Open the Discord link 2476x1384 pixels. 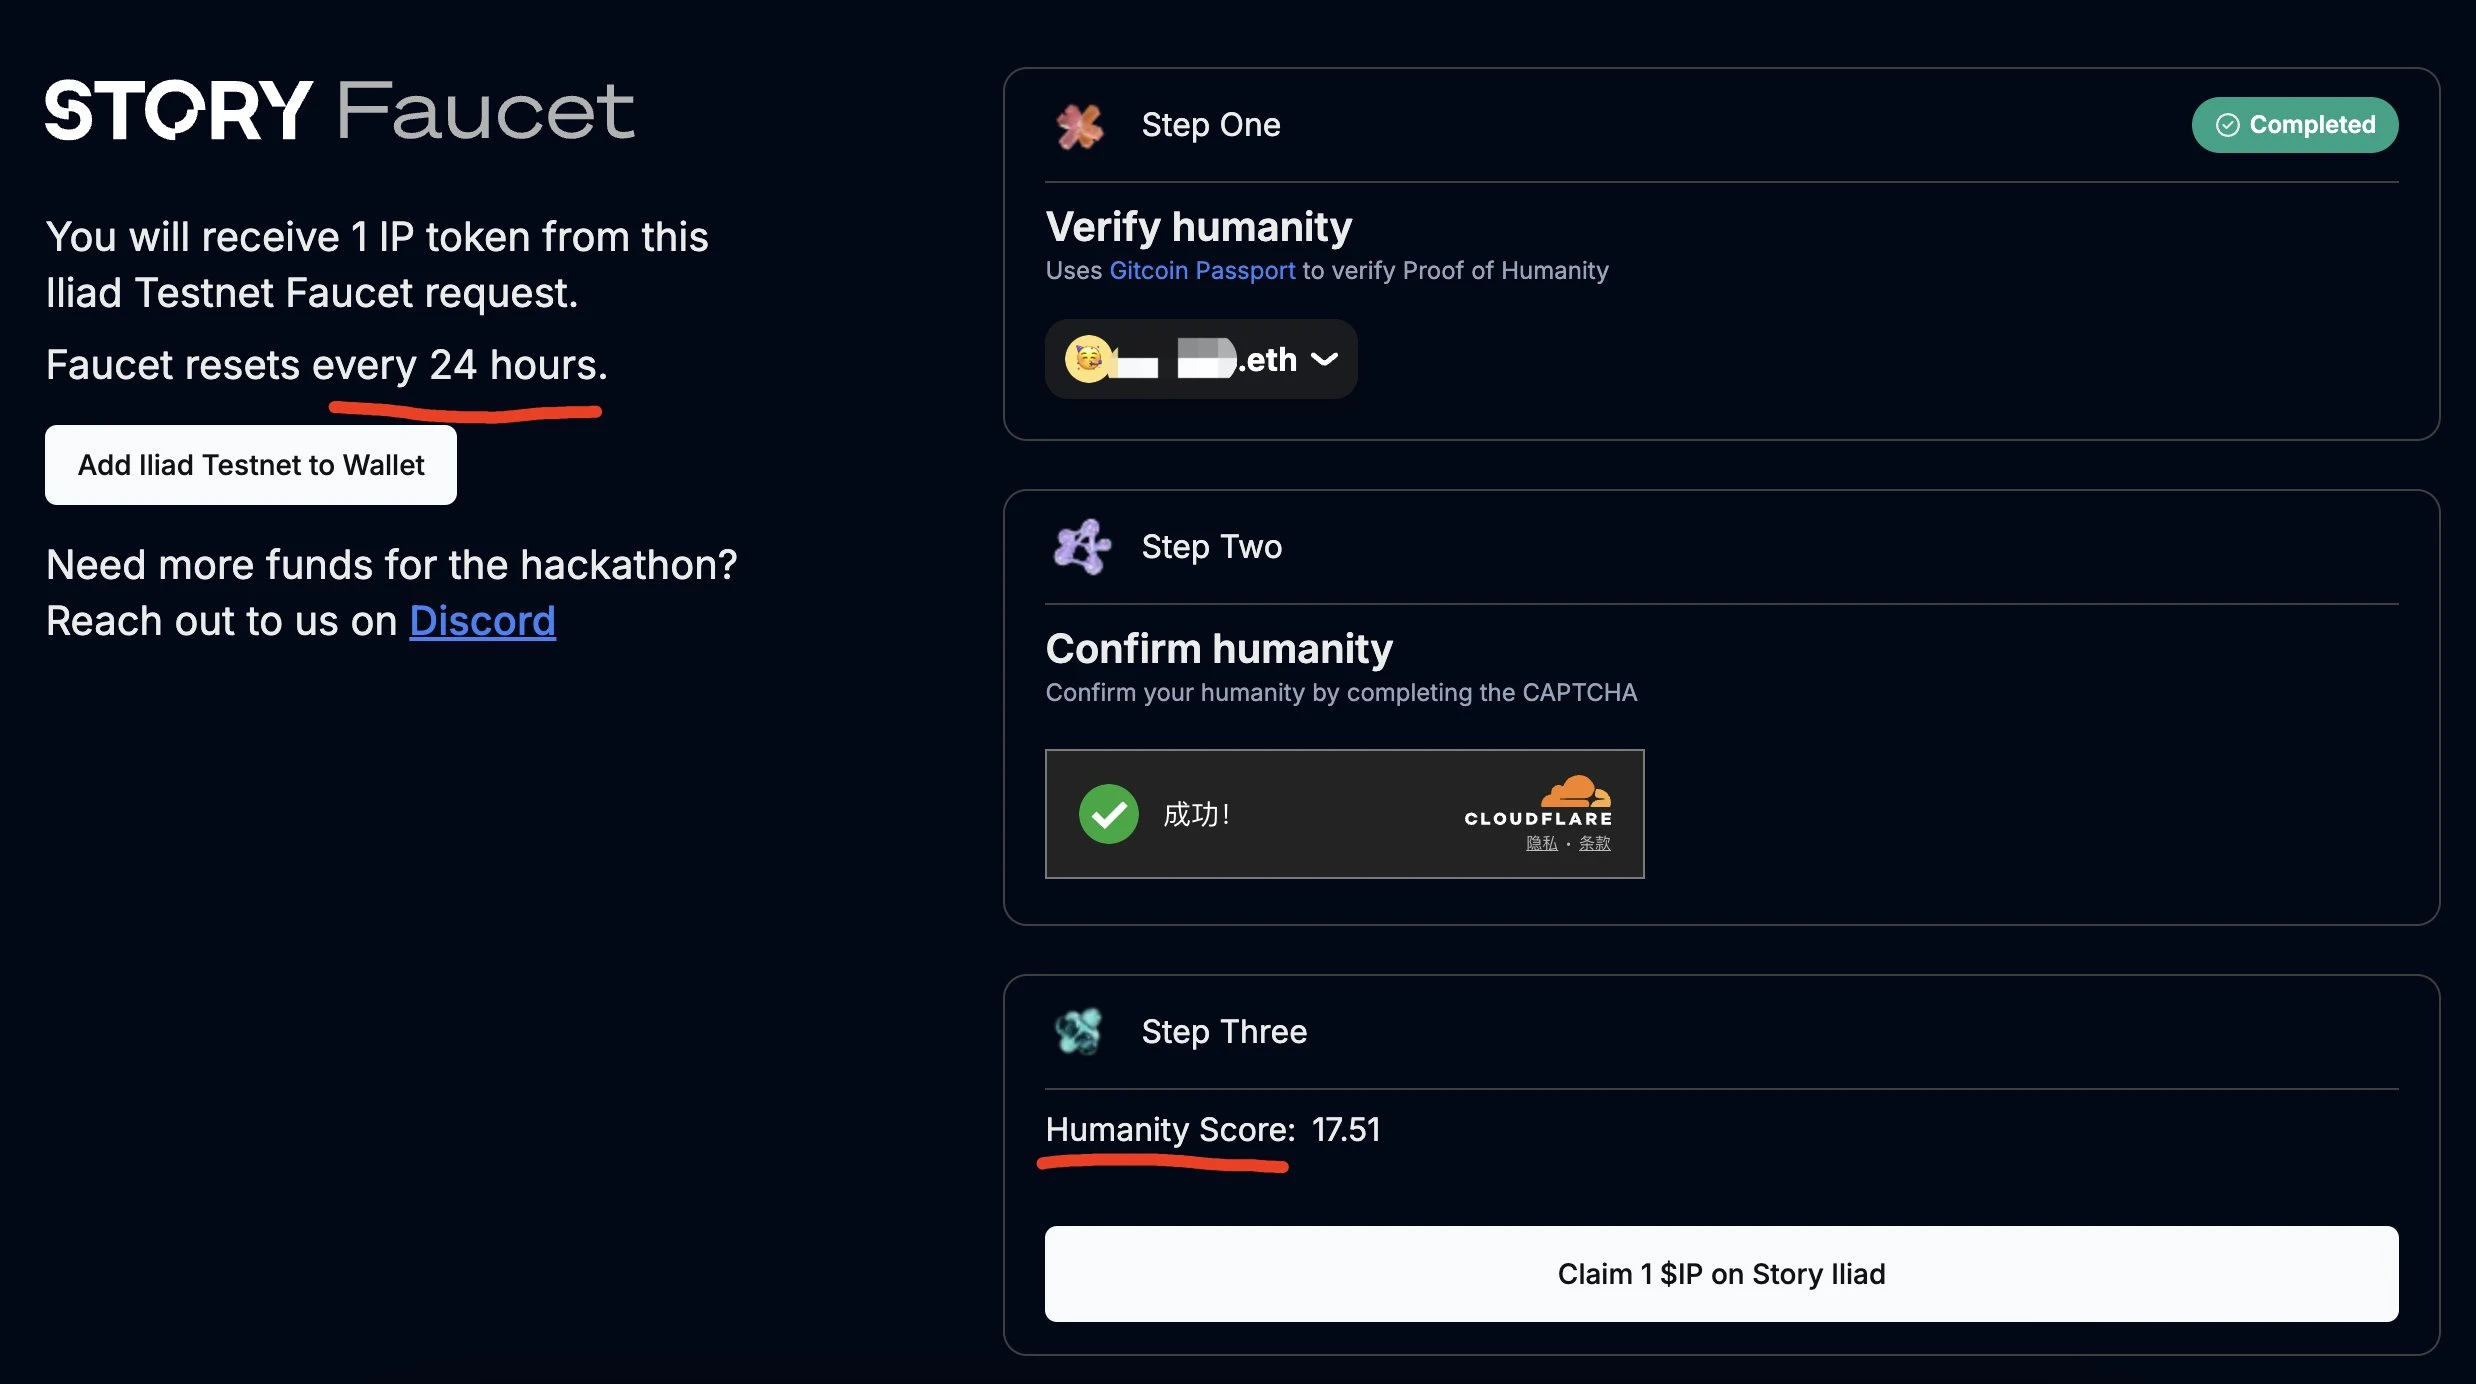click(x=482, y=621)
